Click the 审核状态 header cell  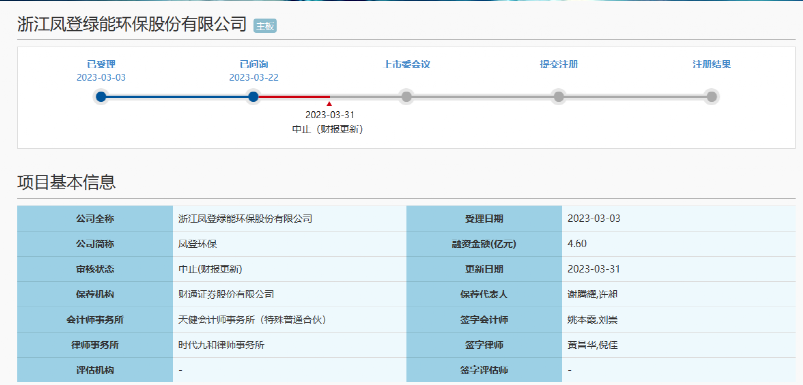pyautogui.click(x=95, y=269)
